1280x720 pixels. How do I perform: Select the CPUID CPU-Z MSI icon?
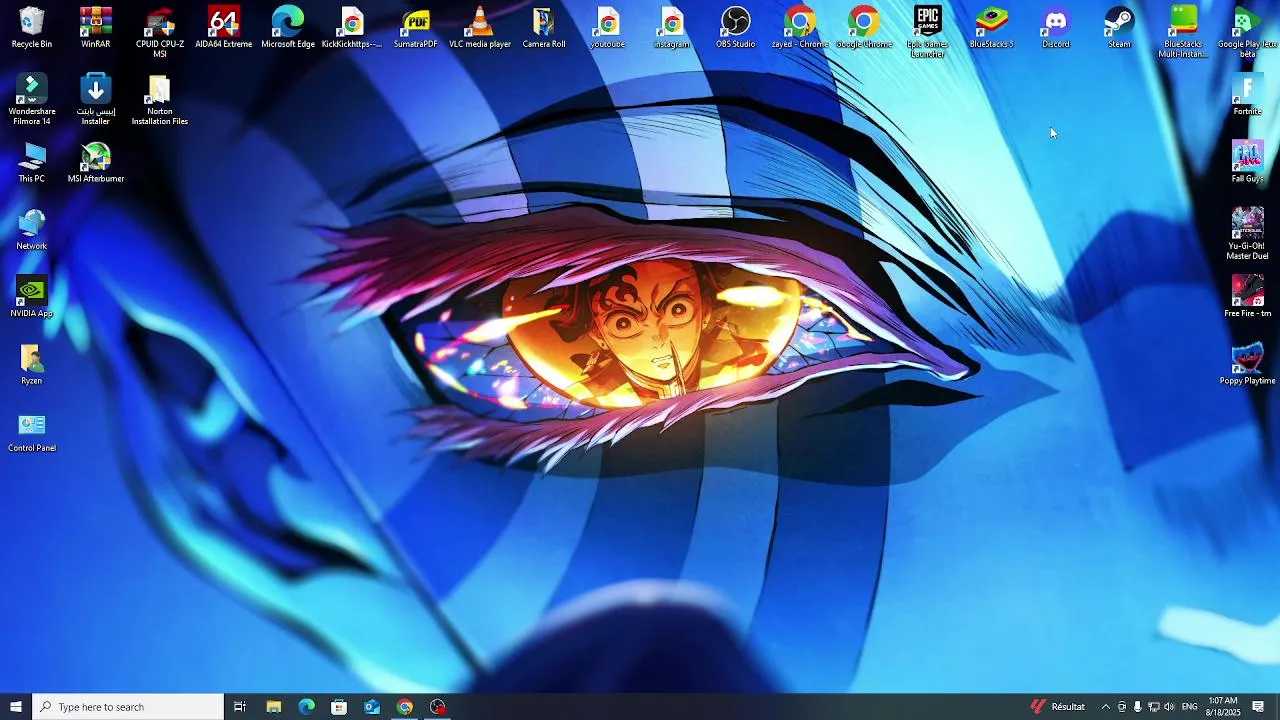(160, 32)
